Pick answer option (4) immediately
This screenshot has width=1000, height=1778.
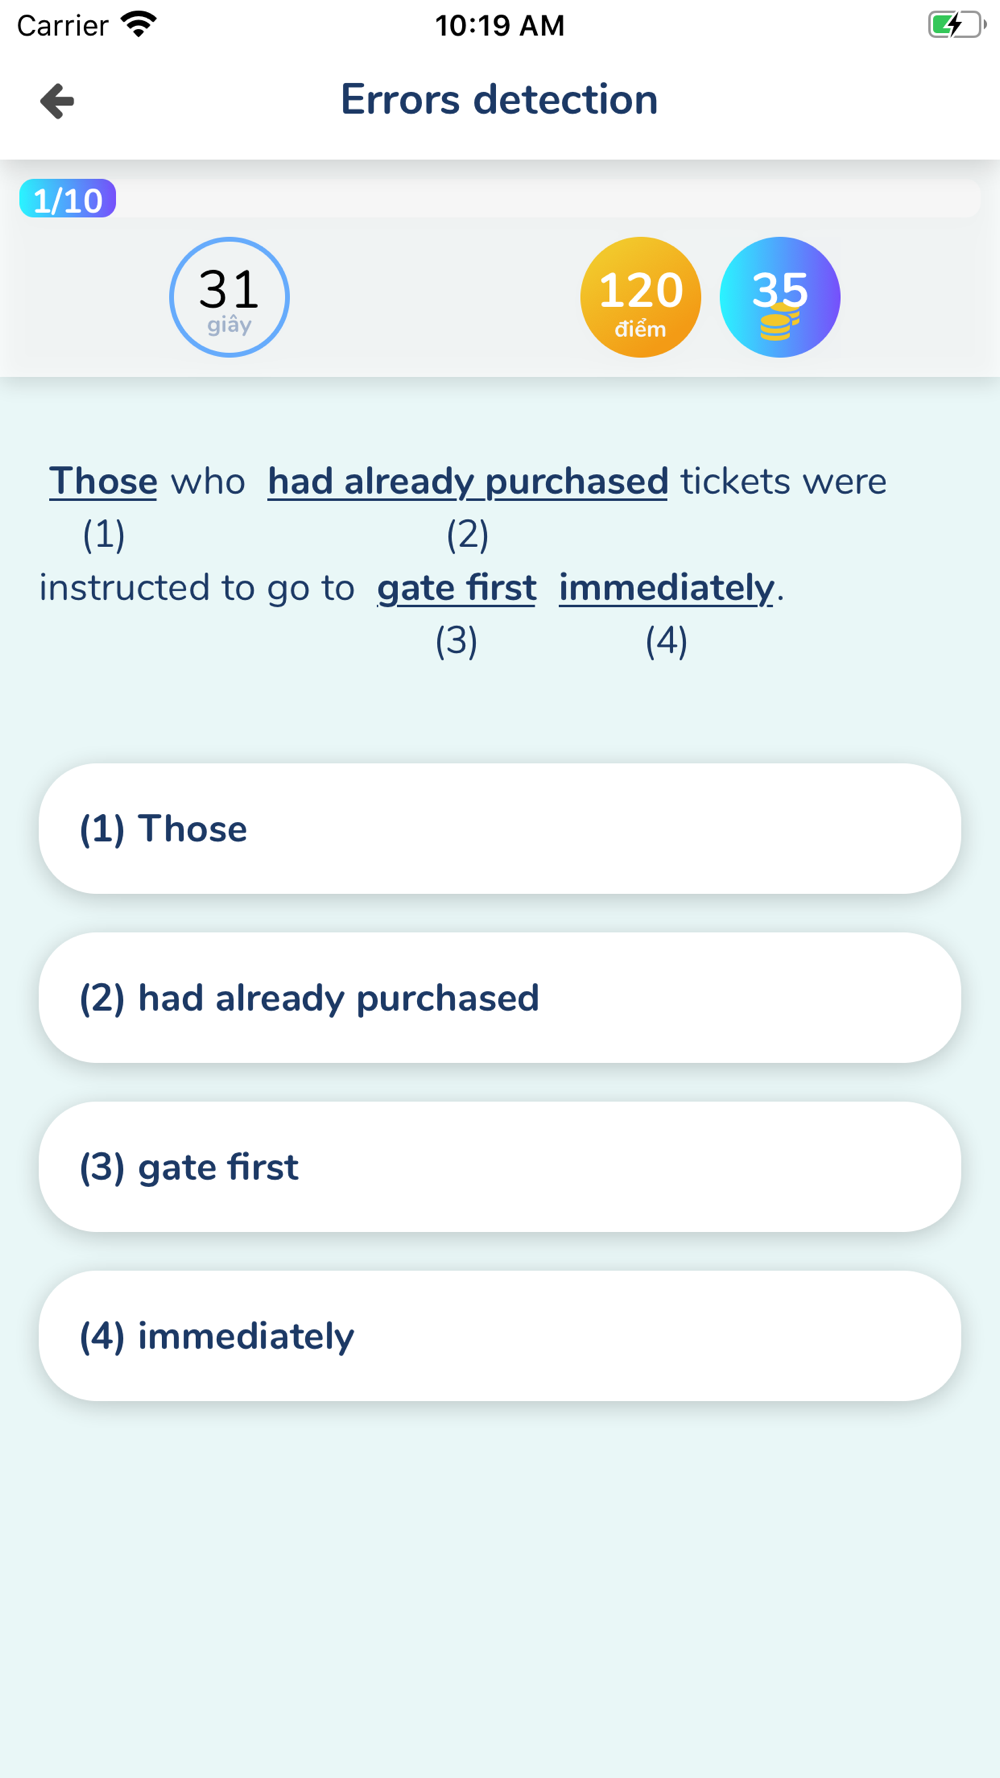point(500,1336)
